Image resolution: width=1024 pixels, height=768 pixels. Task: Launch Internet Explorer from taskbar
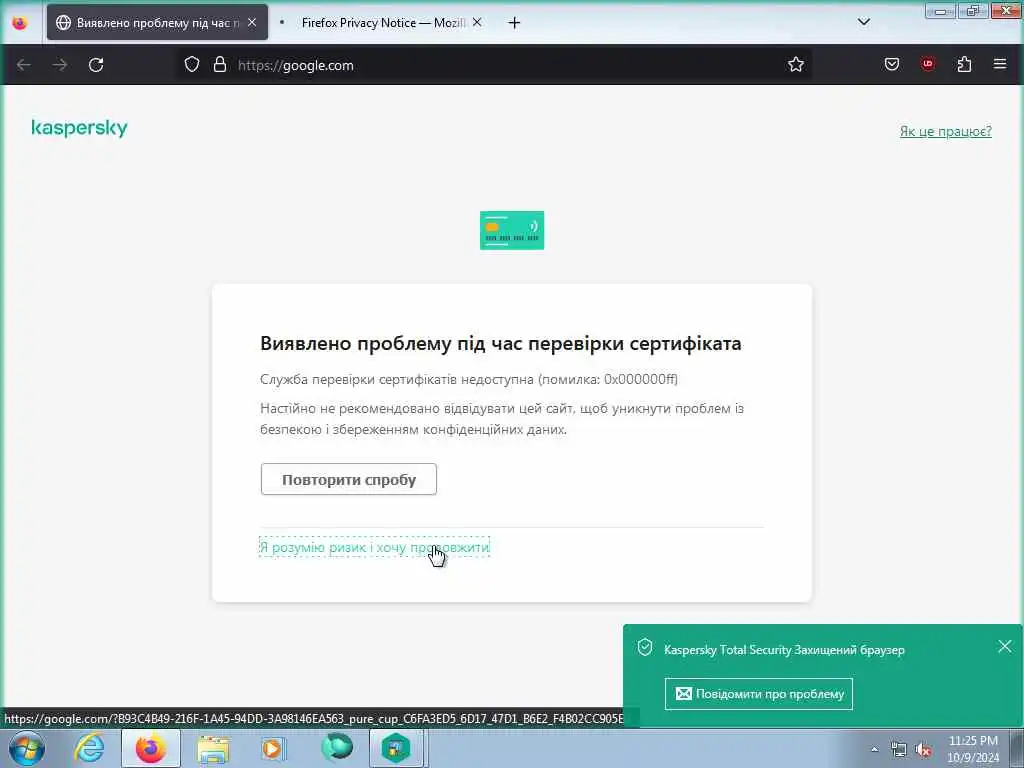point(89,748)
